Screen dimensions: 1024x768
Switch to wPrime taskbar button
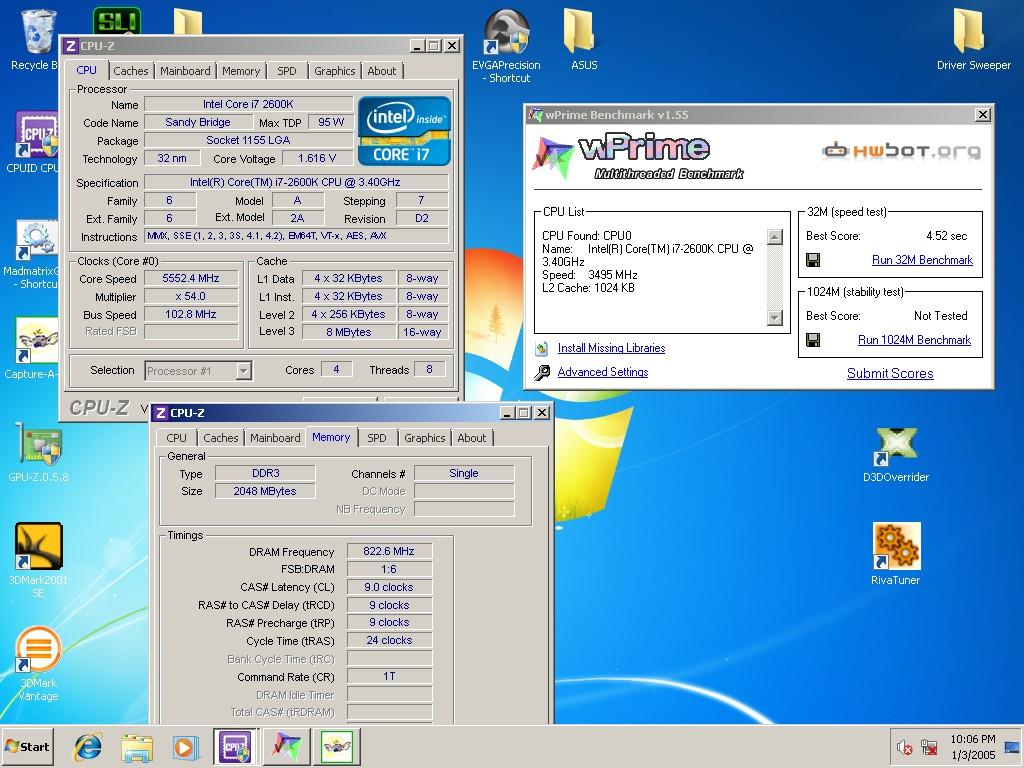tap(285, 746)
